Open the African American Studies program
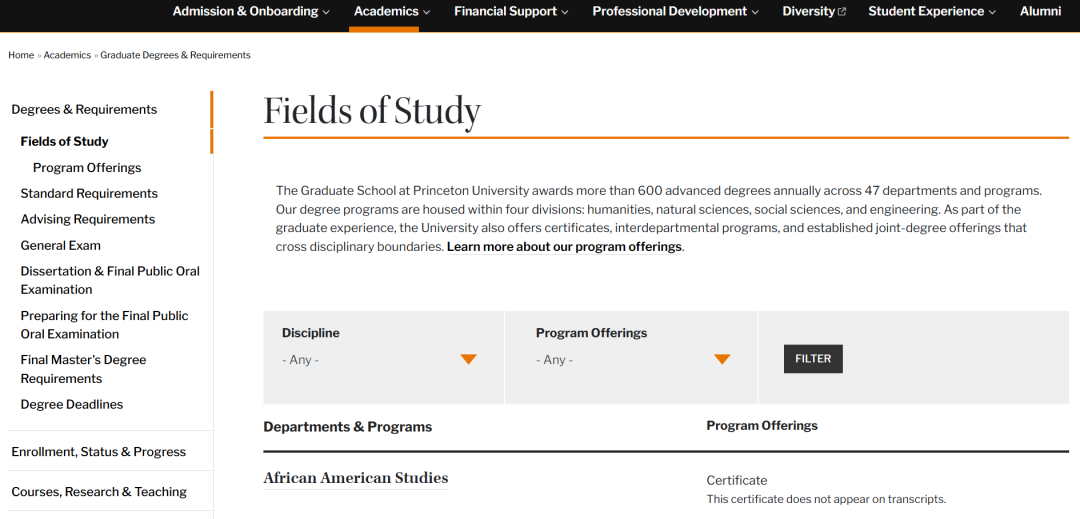This screenshot has height=519, width=1080. pyautogui.click(x=355, y=478)
